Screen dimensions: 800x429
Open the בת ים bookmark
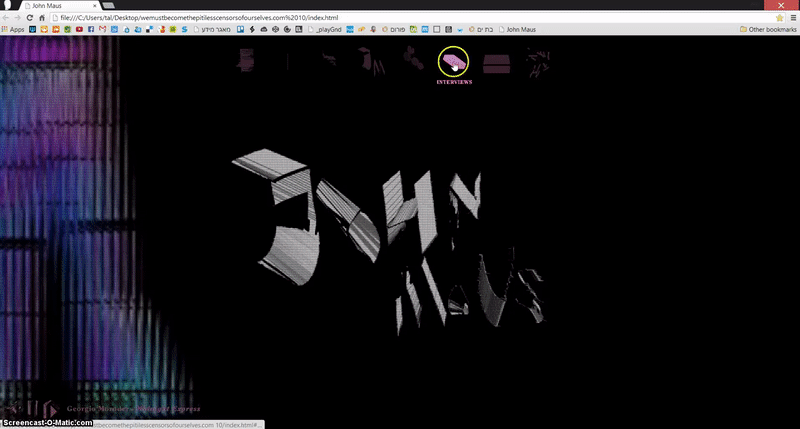[481, 30]
